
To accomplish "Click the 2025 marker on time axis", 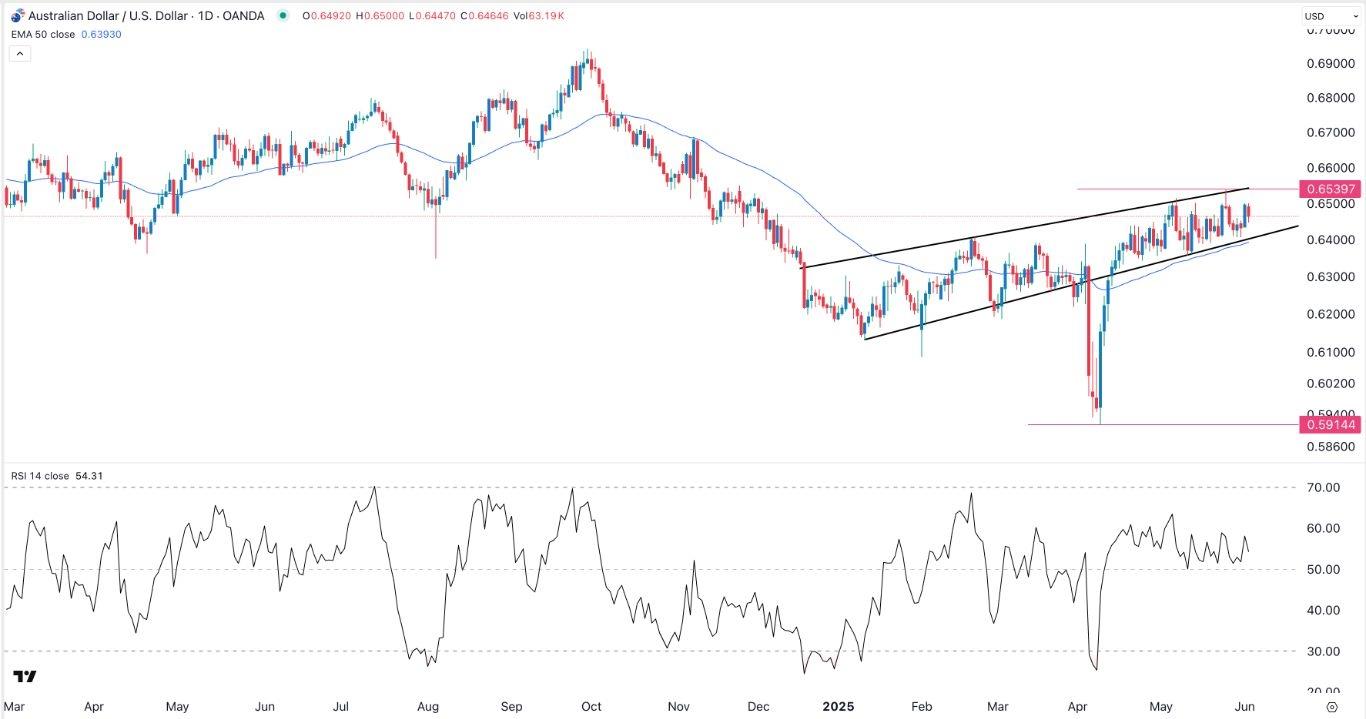I will coord(838,706).
